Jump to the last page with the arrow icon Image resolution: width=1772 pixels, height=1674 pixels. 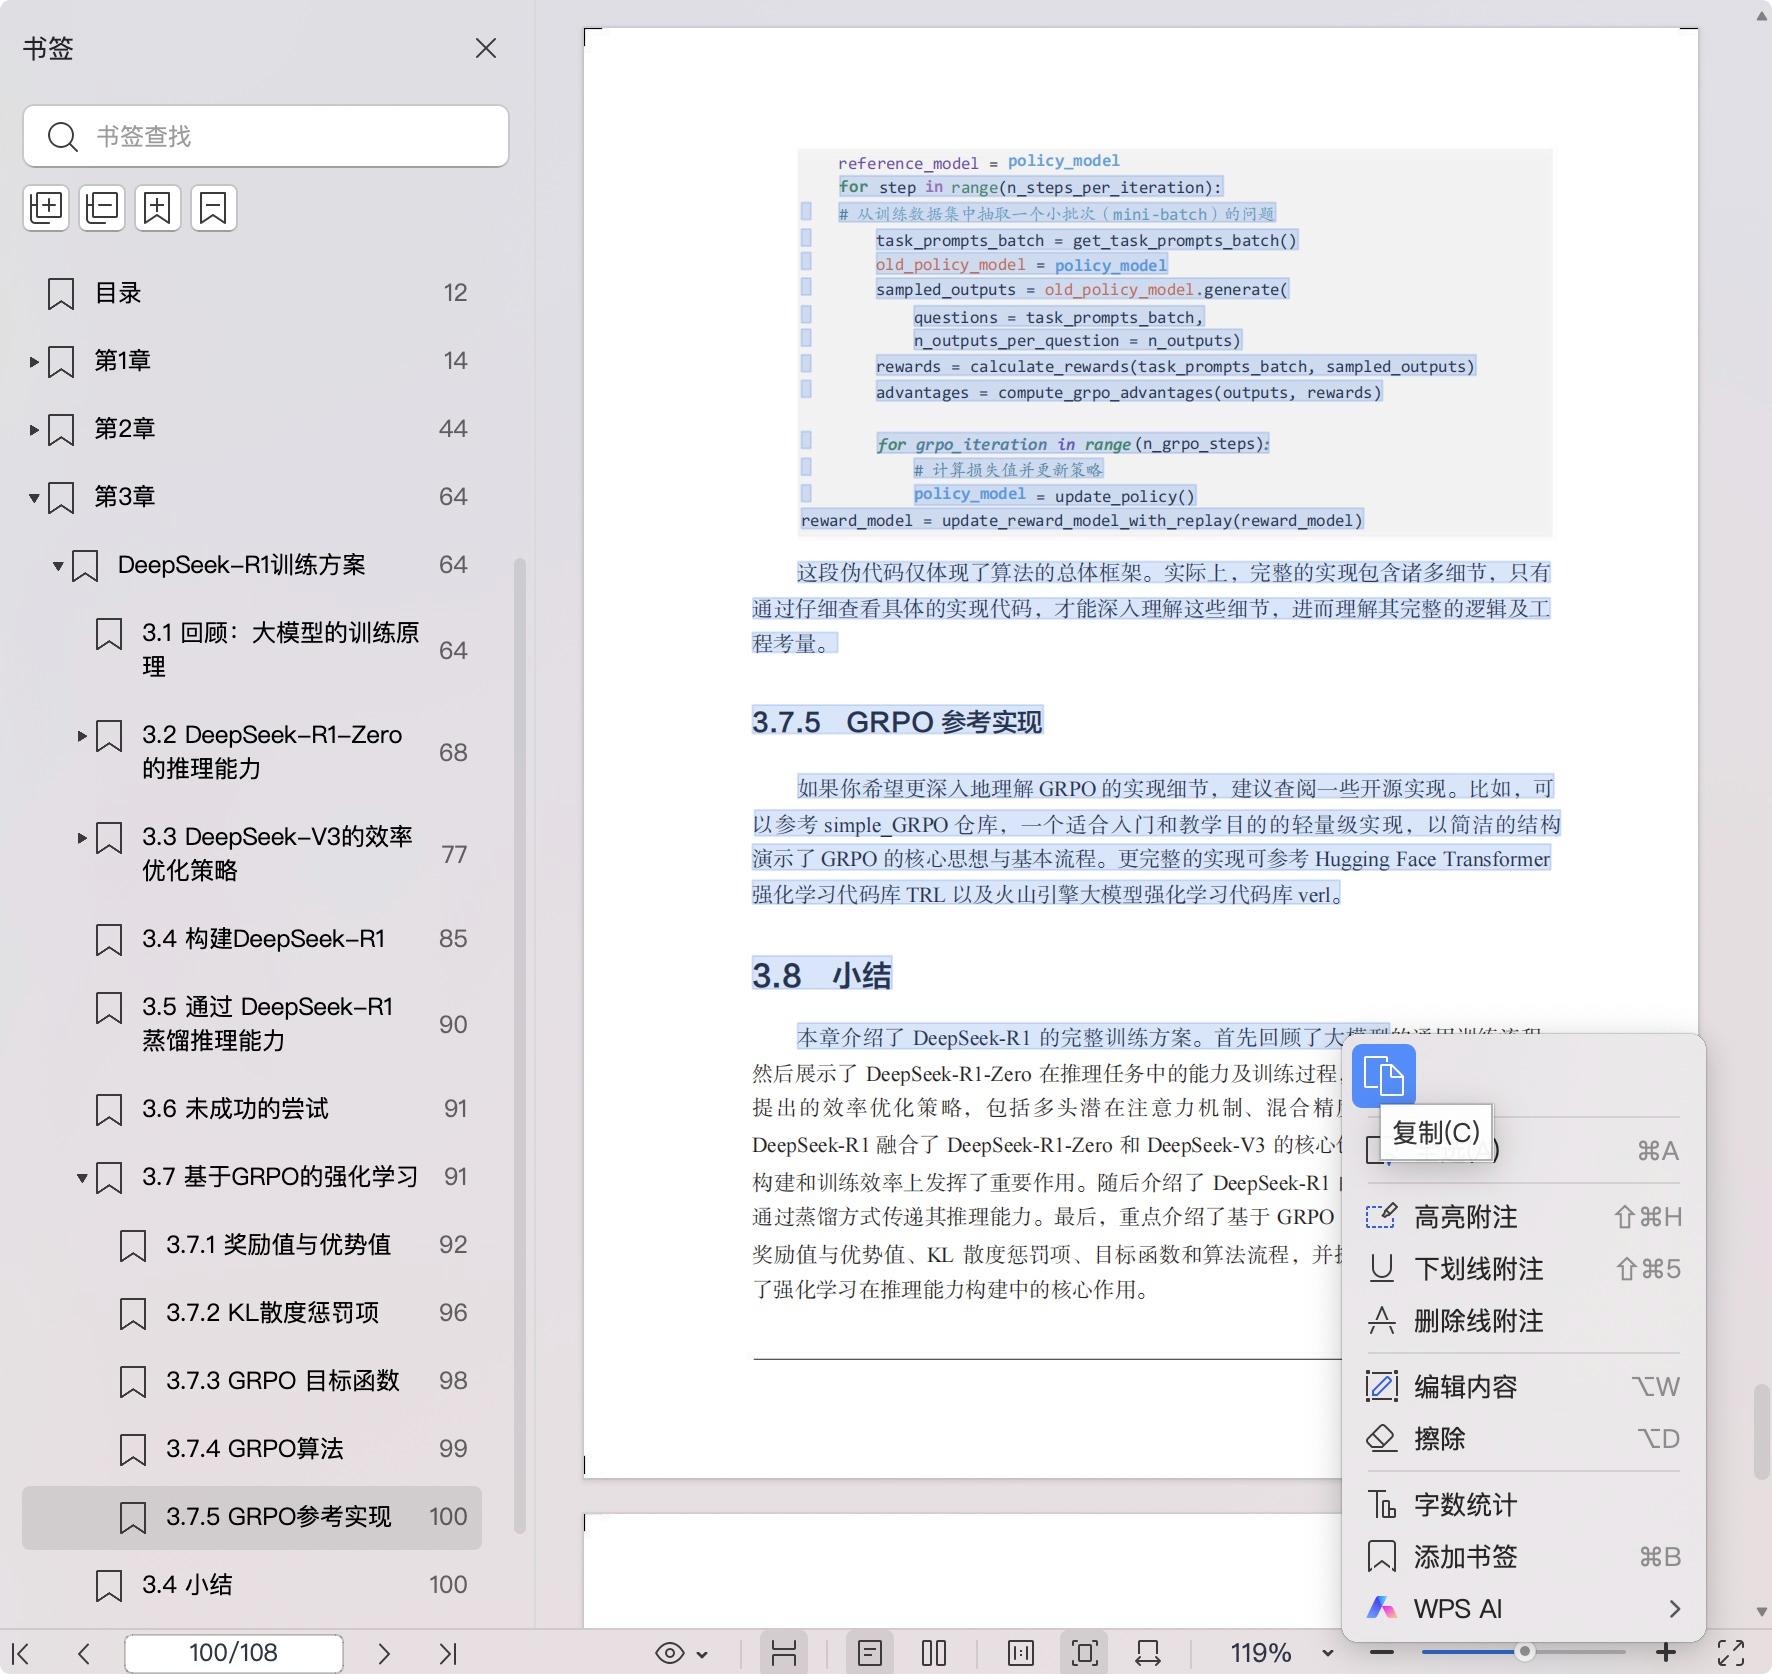point(447,1653)
